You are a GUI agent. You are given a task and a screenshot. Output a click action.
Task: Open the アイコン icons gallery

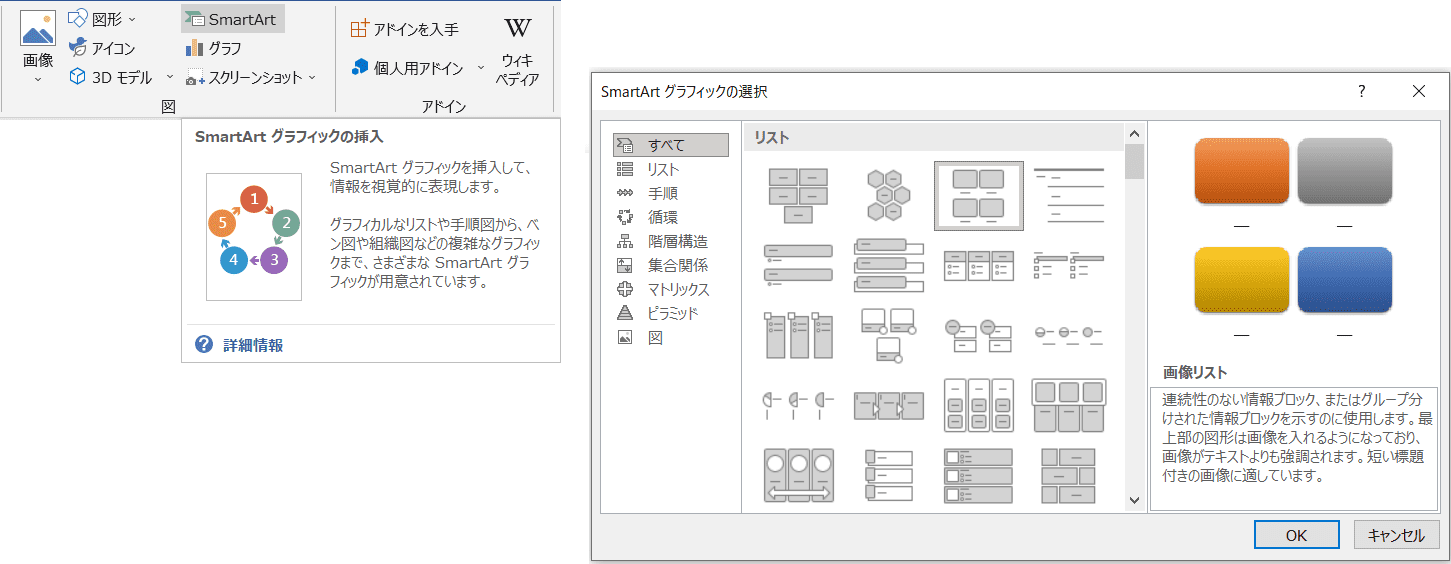102,48
